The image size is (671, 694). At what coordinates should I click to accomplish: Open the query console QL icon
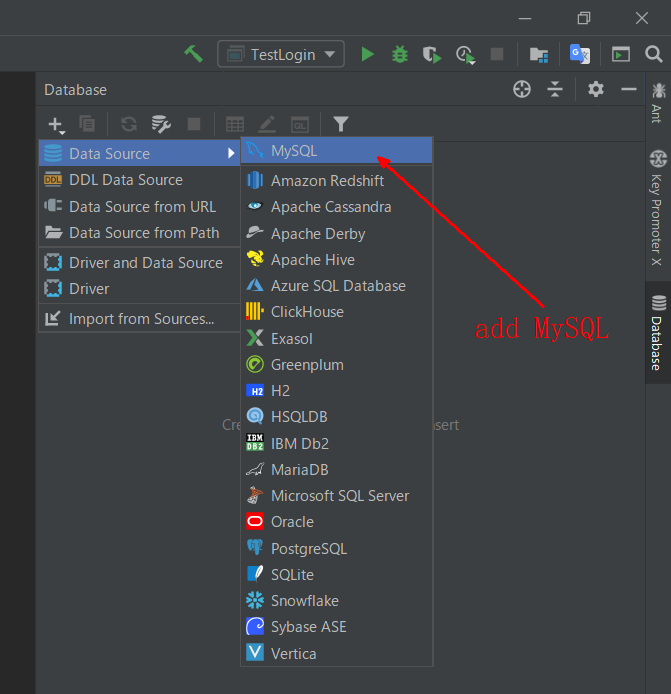tap(300, 125)
